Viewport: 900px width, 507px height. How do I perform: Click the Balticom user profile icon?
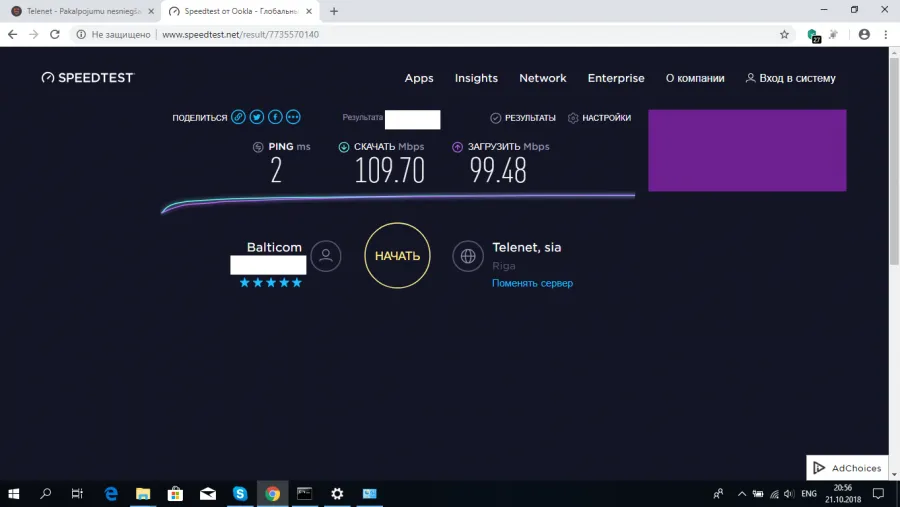click(x=326, y=256)
